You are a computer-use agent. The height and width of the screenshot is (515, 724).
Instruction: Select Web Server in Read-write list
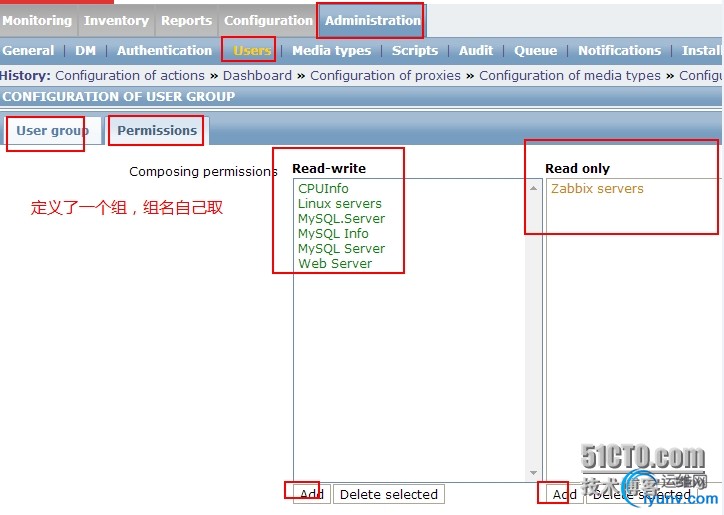click(335, 264)
